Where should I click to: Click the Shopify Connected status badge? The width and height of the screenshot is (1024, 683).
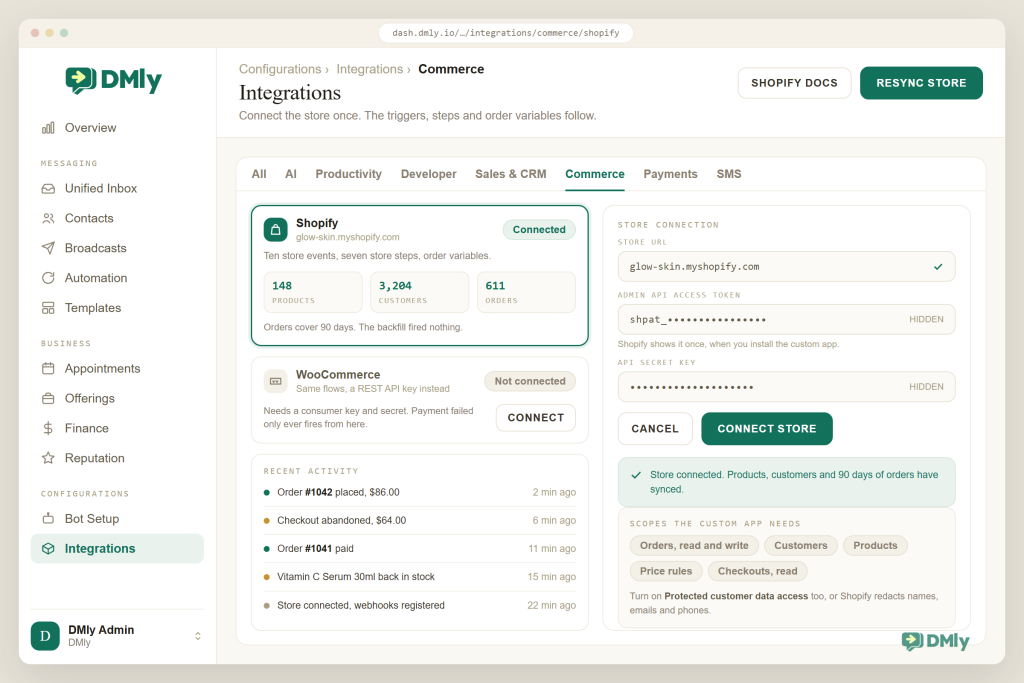pyautogui.click(x=539, y=230)
